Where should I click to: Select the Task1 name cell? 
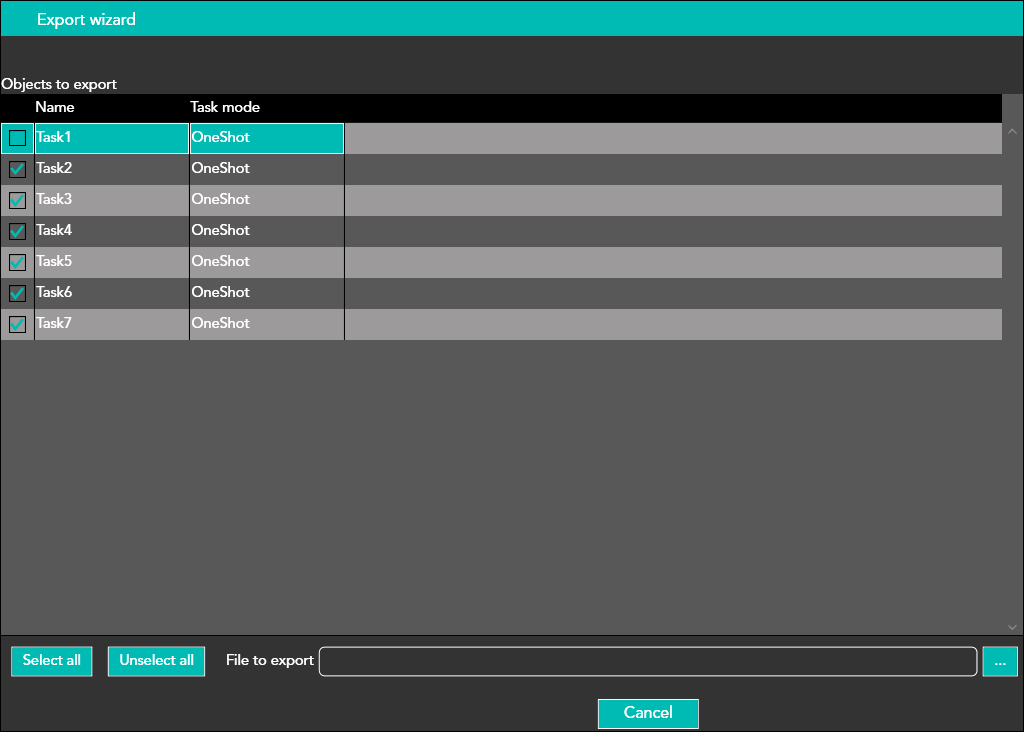111,138
